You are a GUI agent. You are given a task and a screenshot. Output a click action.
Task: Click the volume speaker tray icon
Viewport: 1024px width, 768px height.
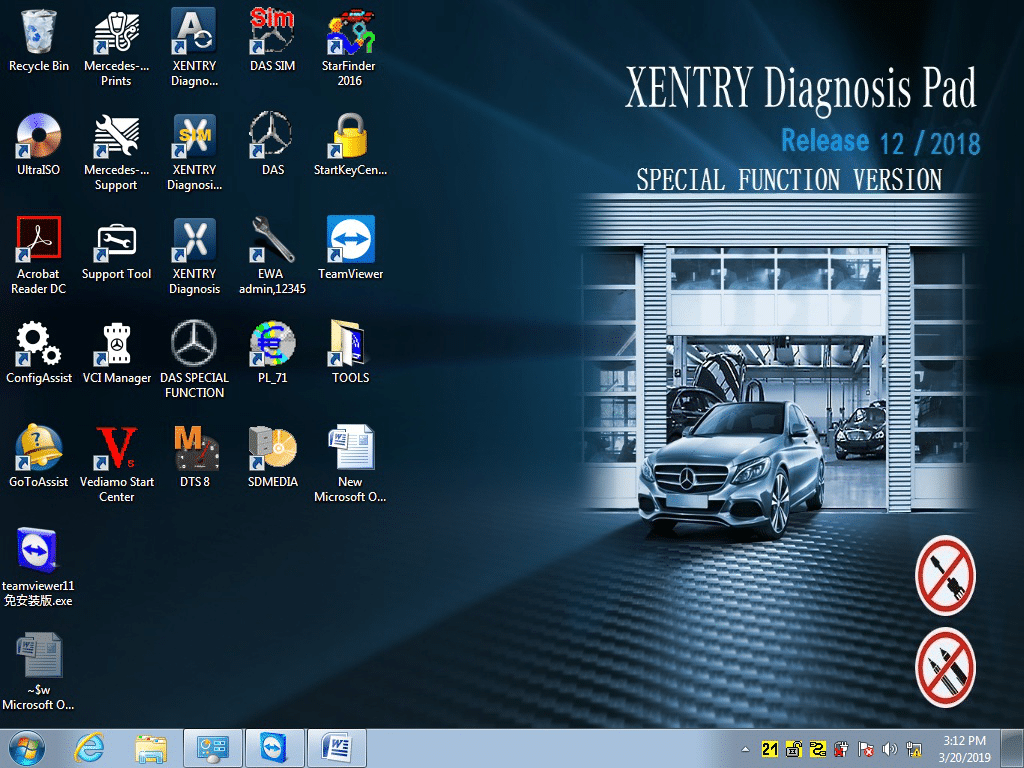pyautogui.click(x=889, y=748)
